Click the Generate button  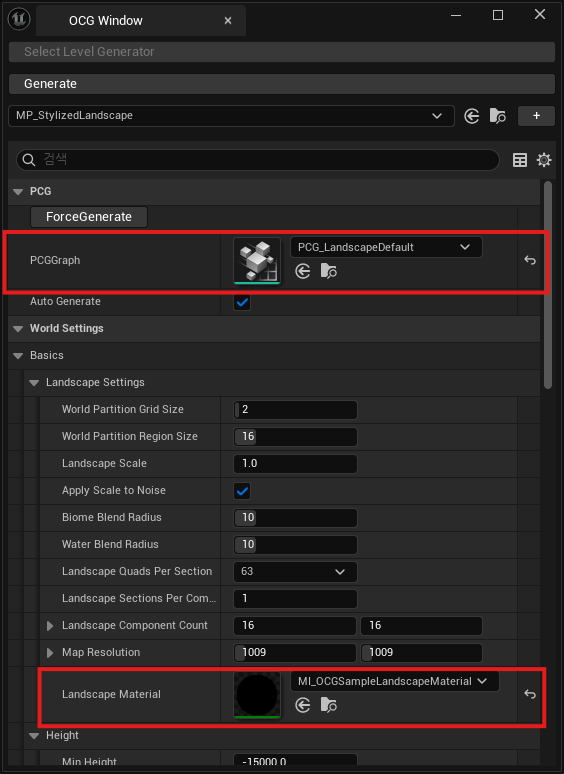click(282, 84)
